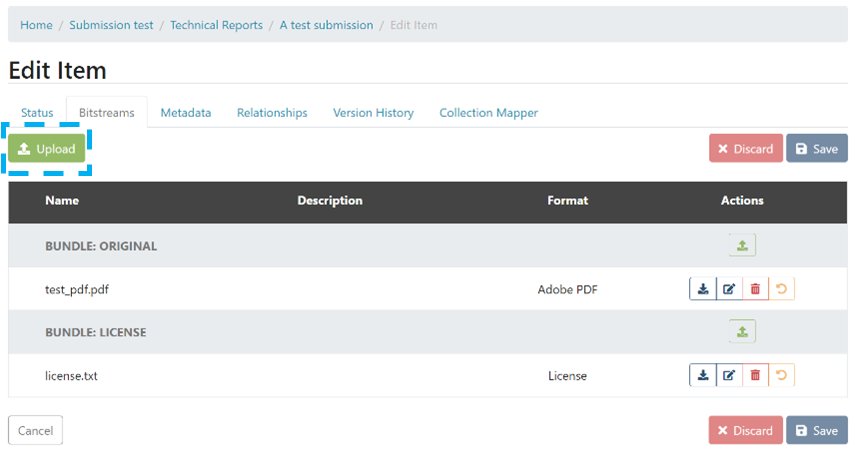Screen dimensions: 855x459
Task: Navigate to Technical Reports breadcrumb link
Action: coord(216,25)
